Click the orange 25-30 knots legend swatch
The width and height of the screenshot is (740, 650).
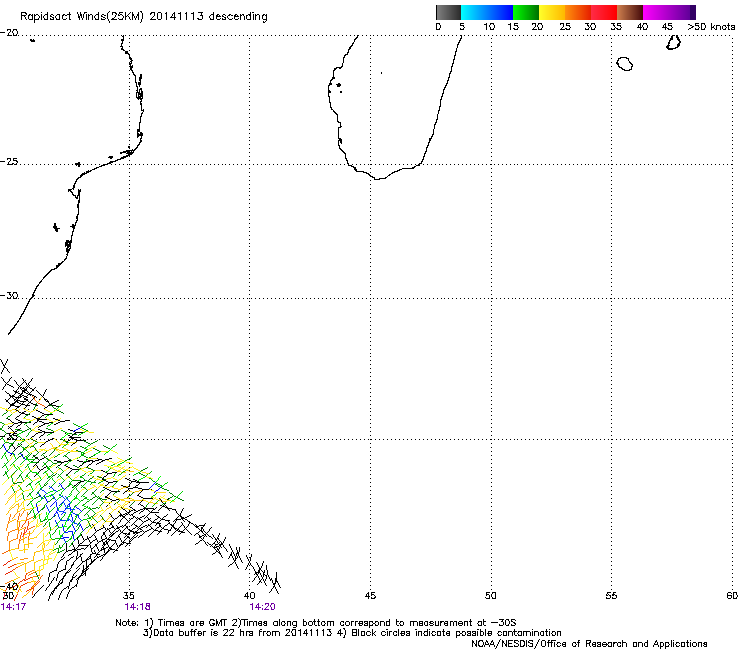click(578, 12)
